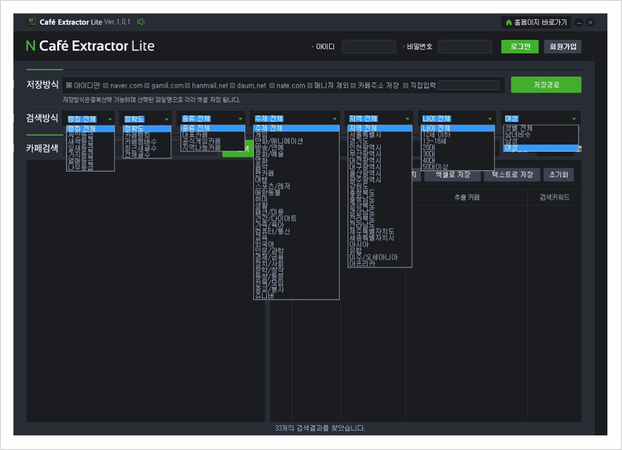The width and height of the screenshot is (622, 450).
Task: Tick the hanmail.net checkbox
Action: tap(188, 85)
